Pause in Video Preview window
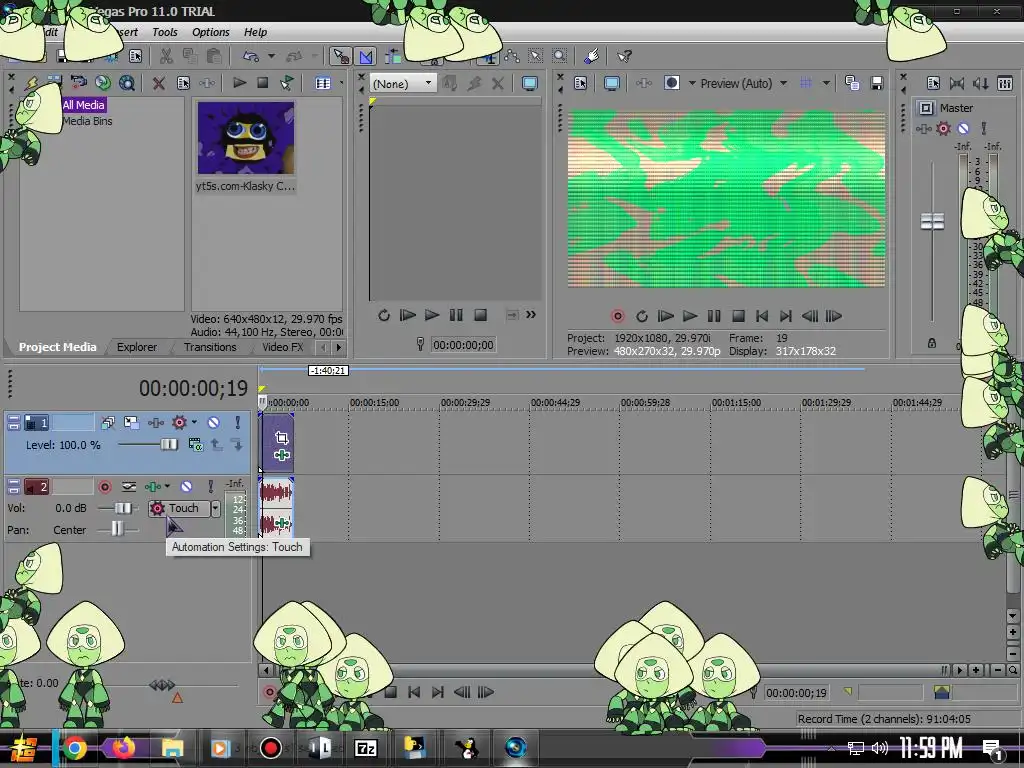 pos(714,316)
